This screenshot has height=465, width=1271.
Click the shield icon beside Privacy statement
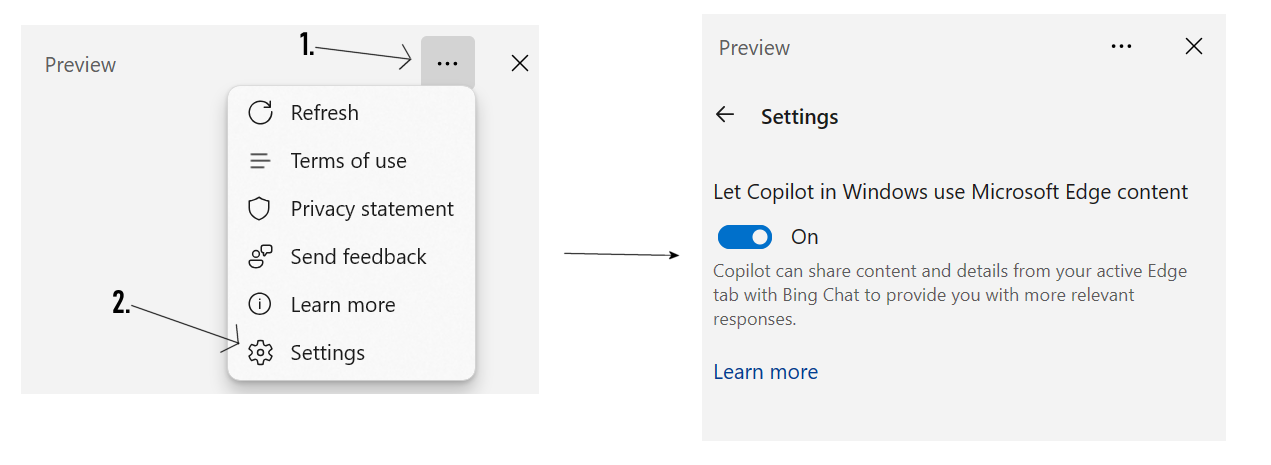pyautogui.click(x=260, y=209)
